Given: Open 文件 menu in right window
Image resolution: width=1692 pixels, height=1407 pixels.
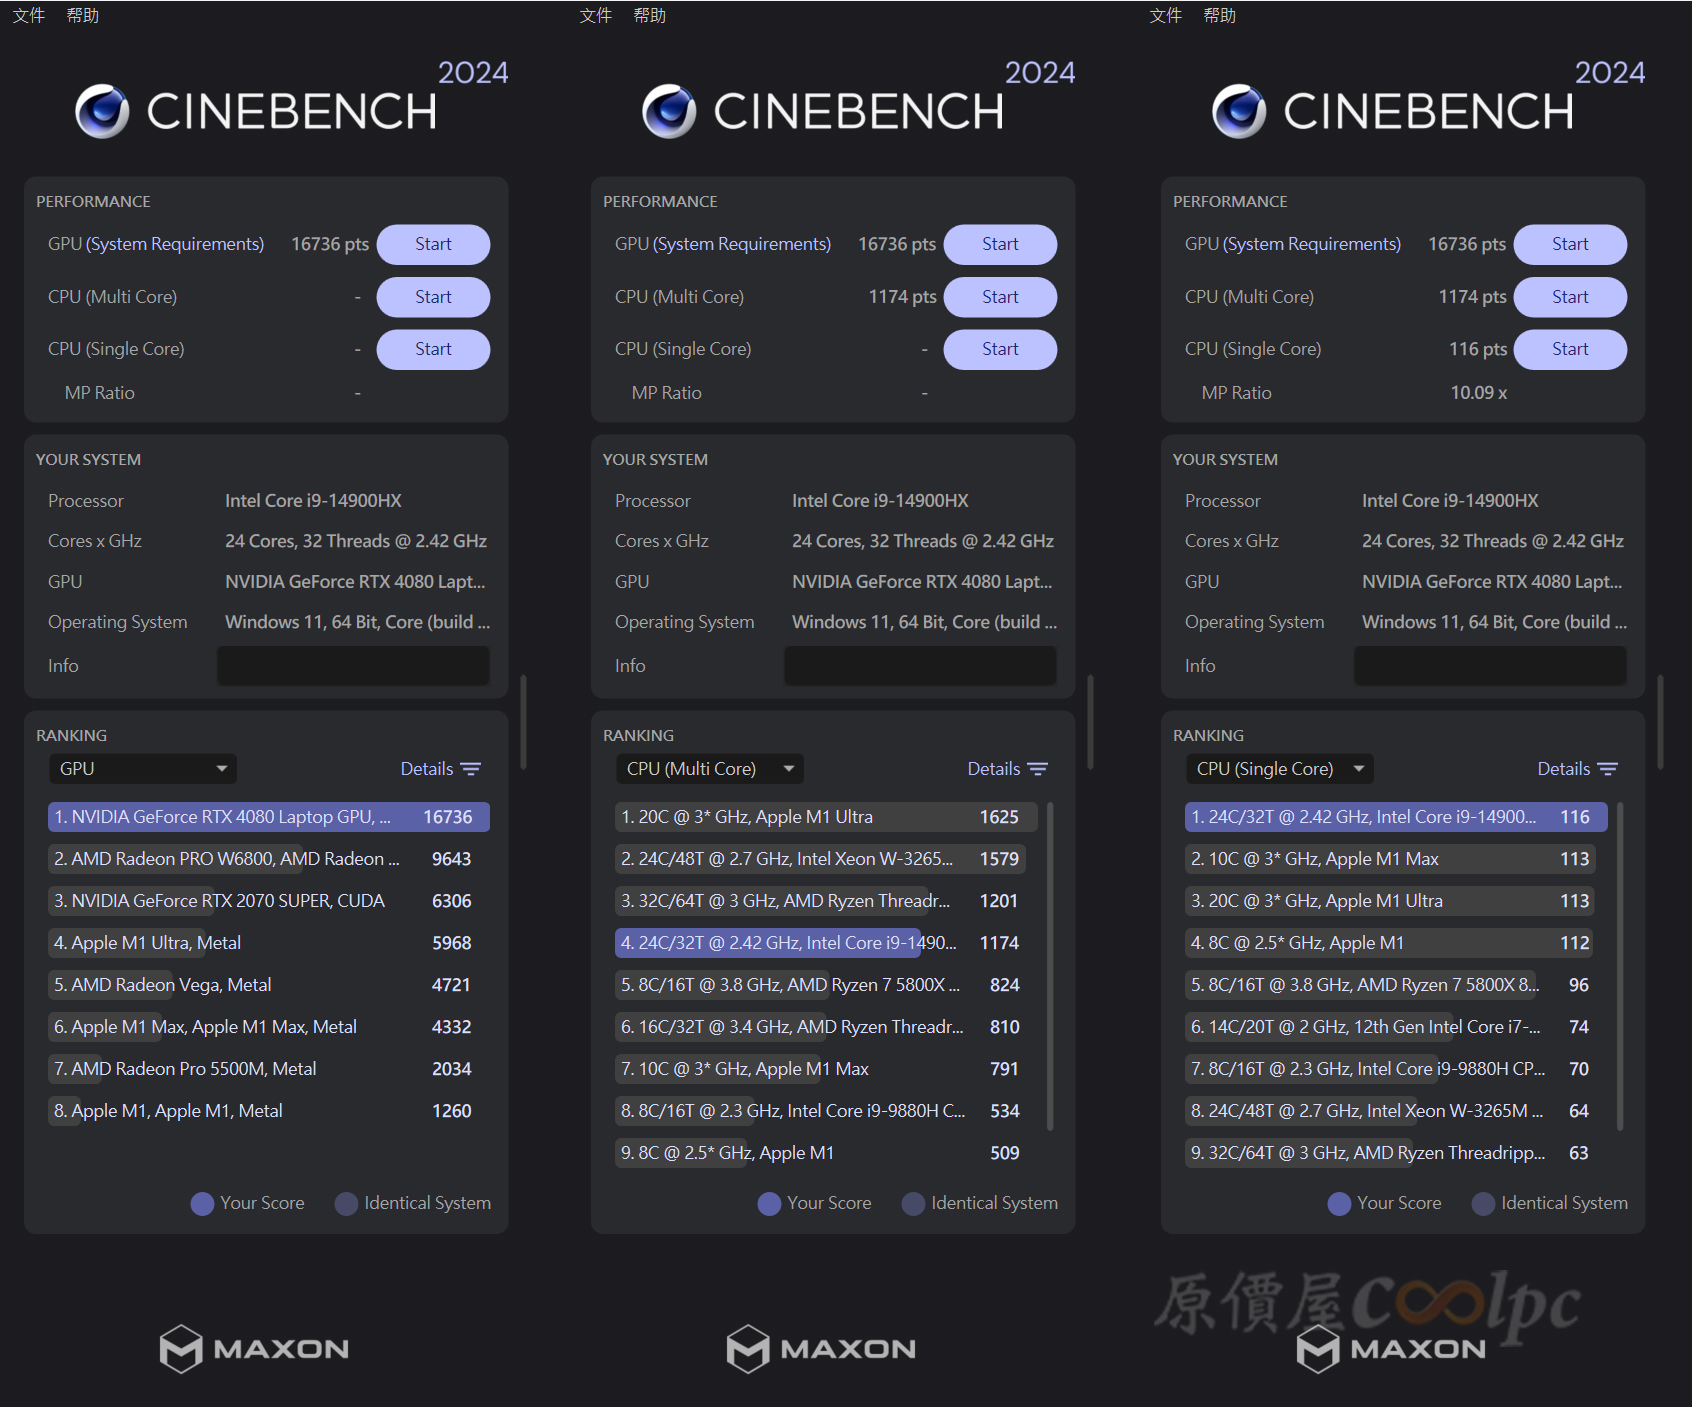Looking at the screenshot, I should (1166, 15).
